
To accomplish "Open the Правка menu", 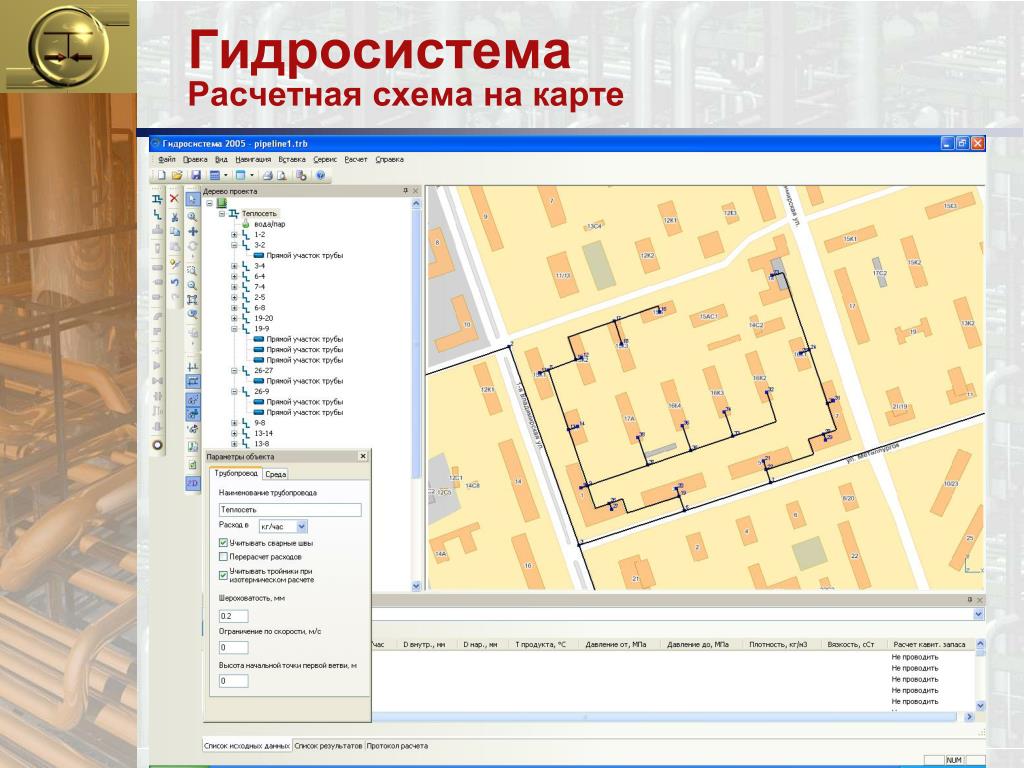I will point(195,159).
